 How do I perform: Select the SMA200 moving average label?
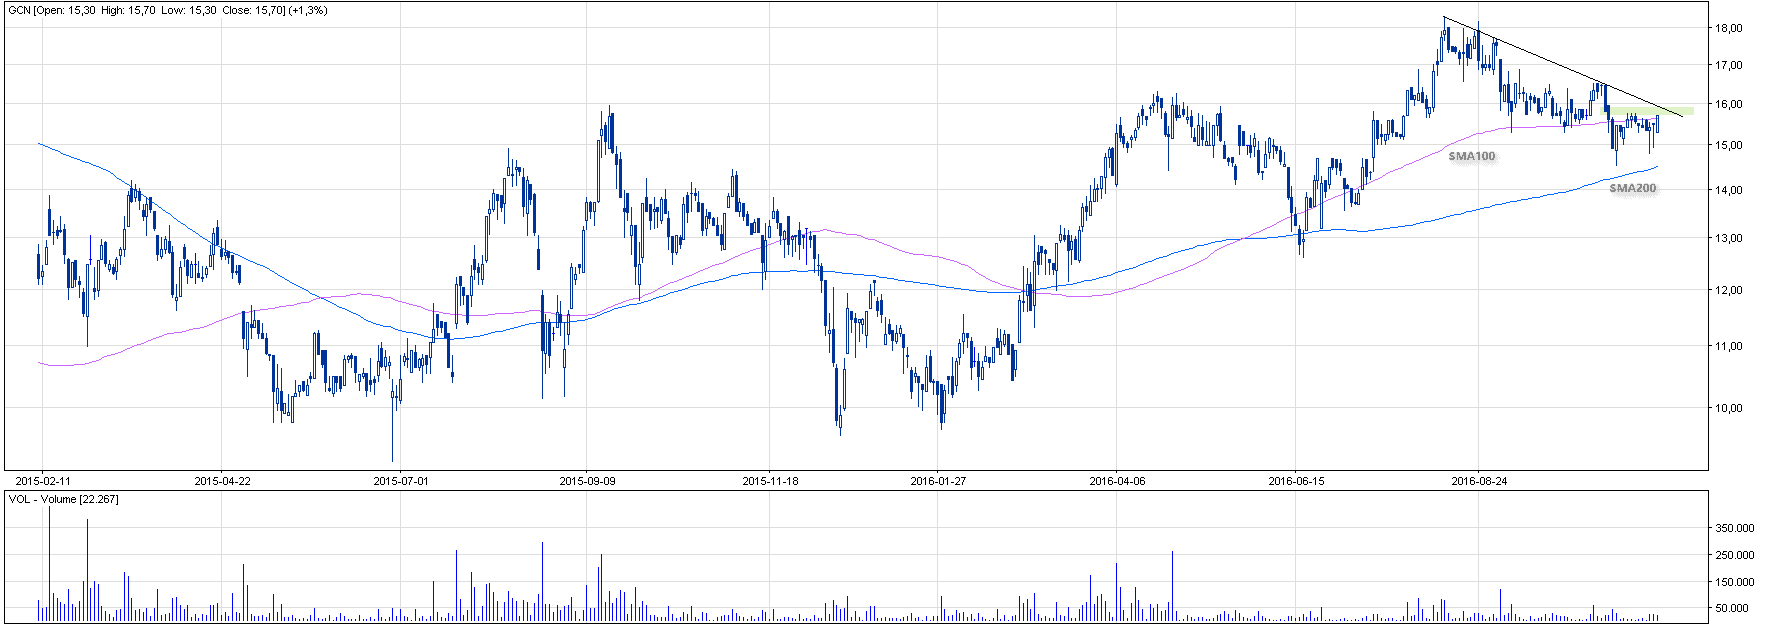pos(1632,188)
